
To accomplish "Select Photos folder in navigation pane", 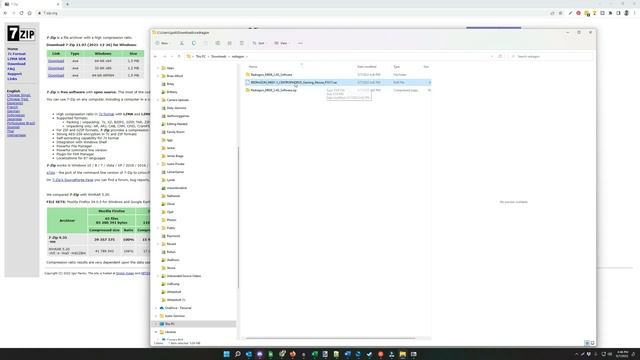I will [171, 220].
